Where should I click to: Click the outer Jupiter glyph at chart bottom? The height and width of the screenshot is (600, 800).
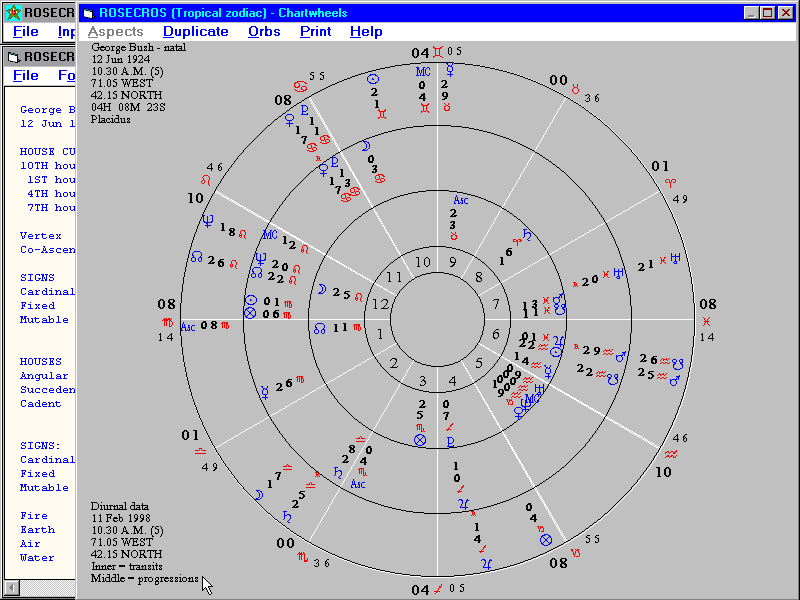coord(487,564)
